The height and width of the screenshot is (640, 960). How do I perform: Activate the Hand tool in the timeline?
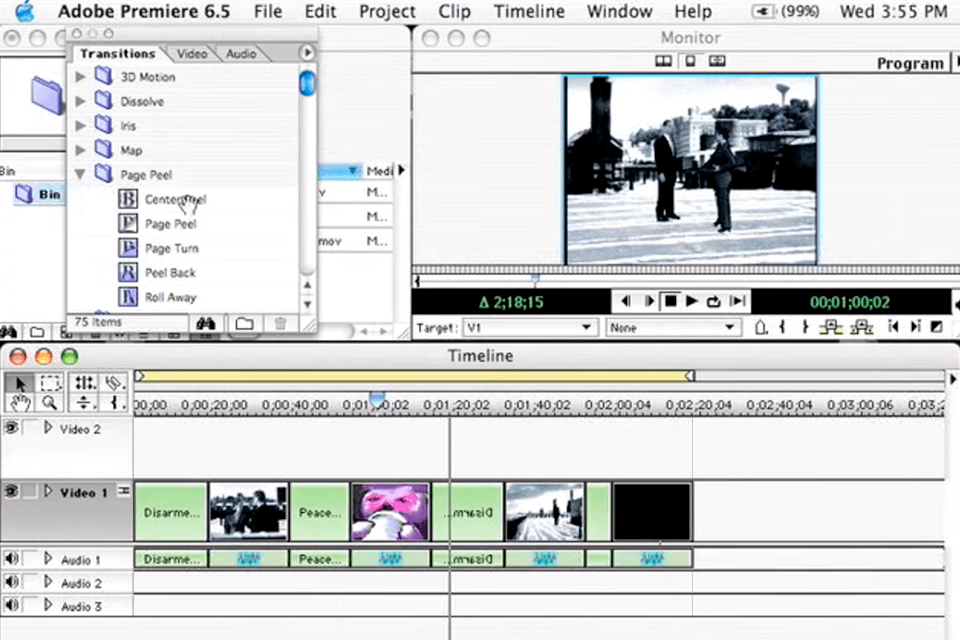(18, 402)
